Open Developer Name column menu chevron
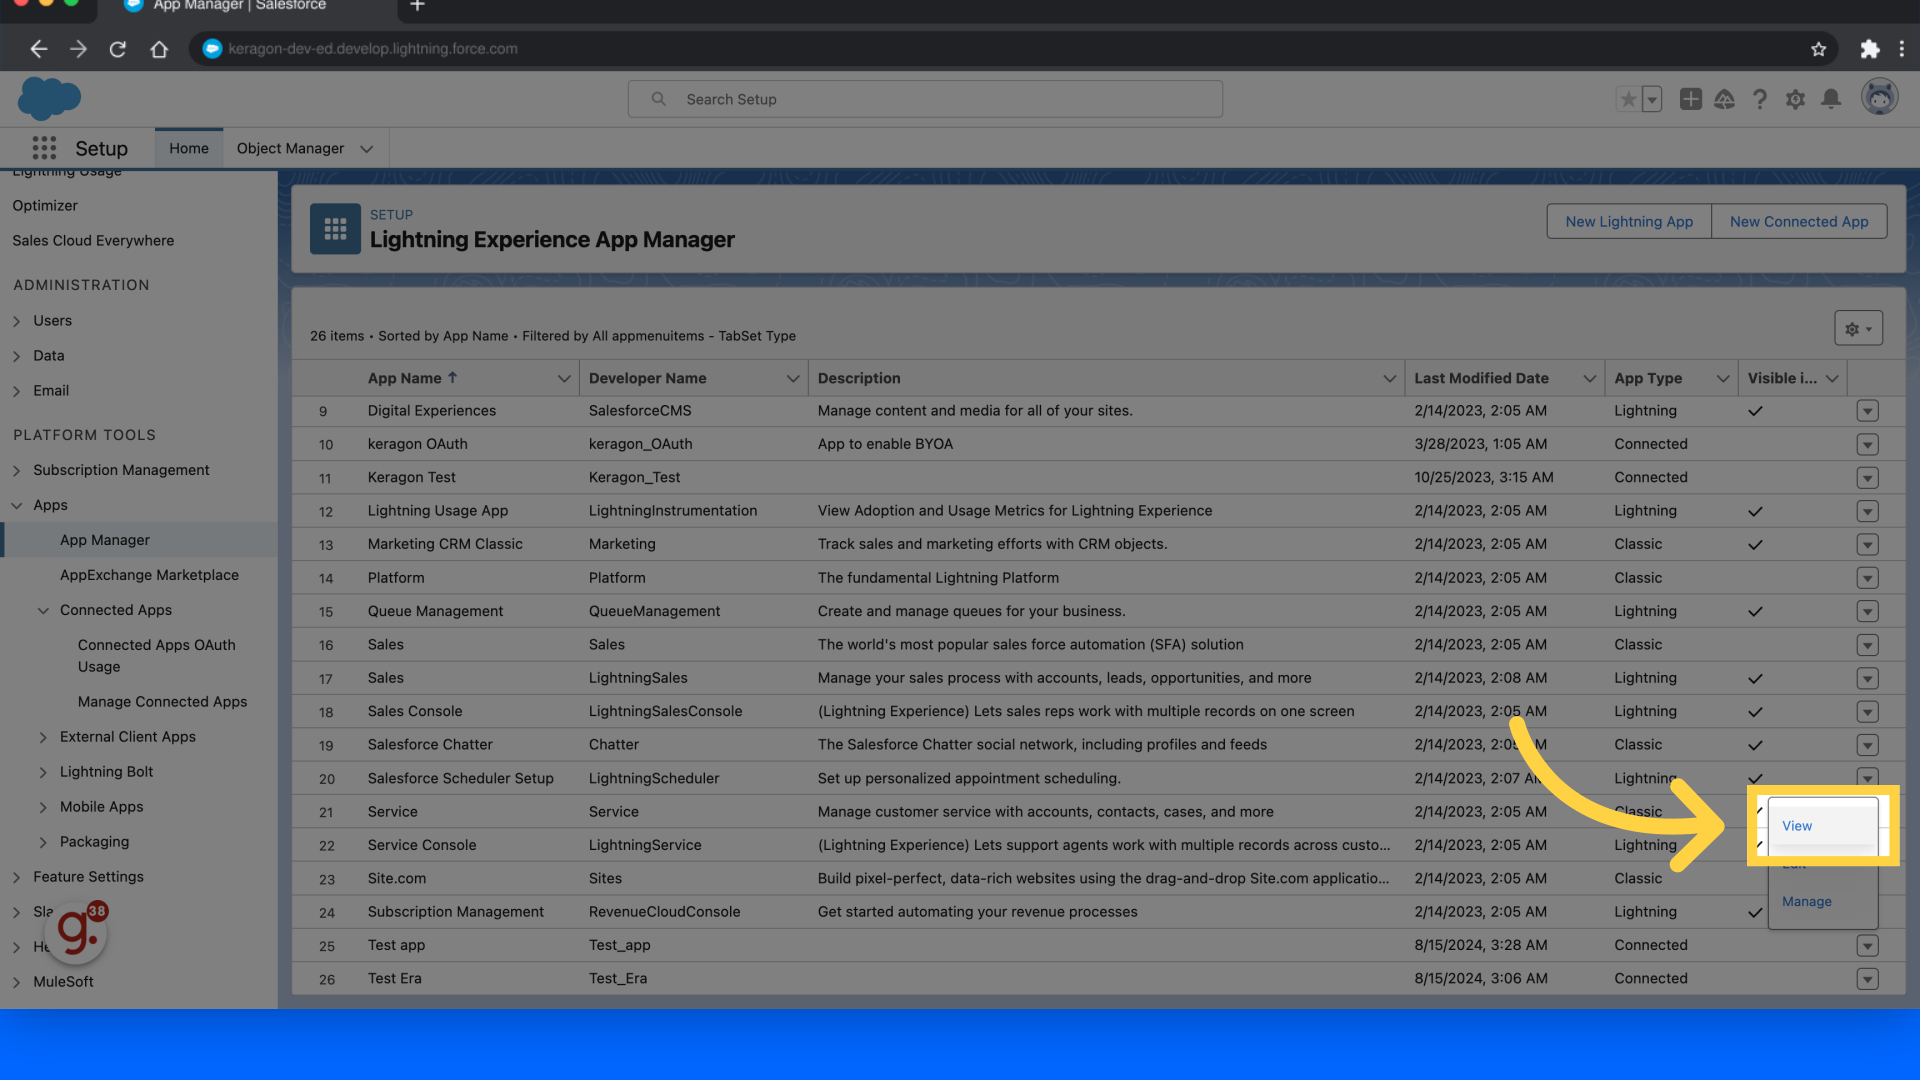 (793, 378)
